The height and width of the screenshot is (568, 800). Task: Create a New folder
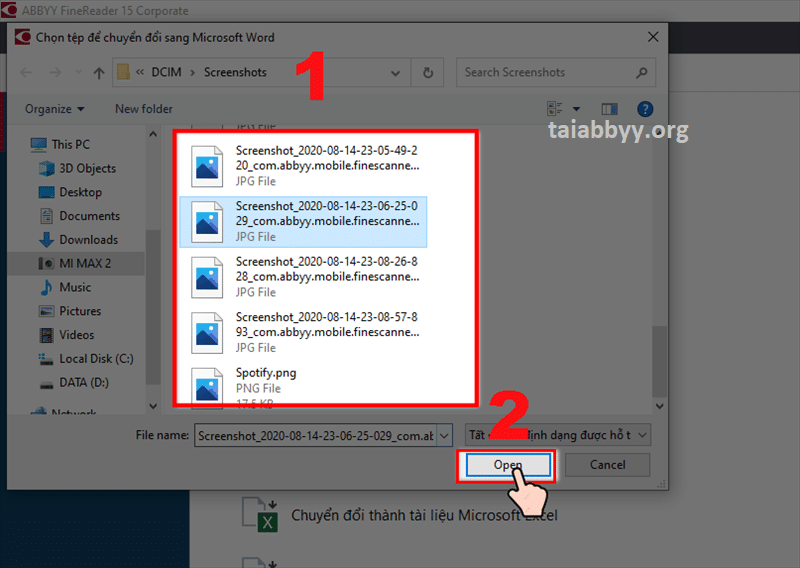coord(144,109)
